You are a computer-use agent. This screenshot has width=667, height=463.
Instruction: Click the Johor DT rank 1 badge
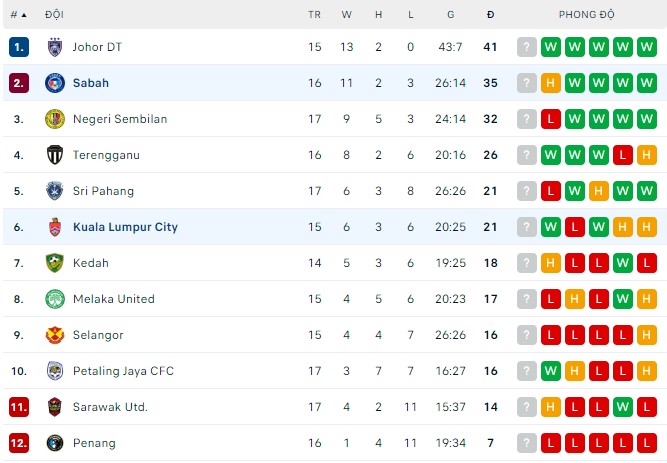click(19, 47)
